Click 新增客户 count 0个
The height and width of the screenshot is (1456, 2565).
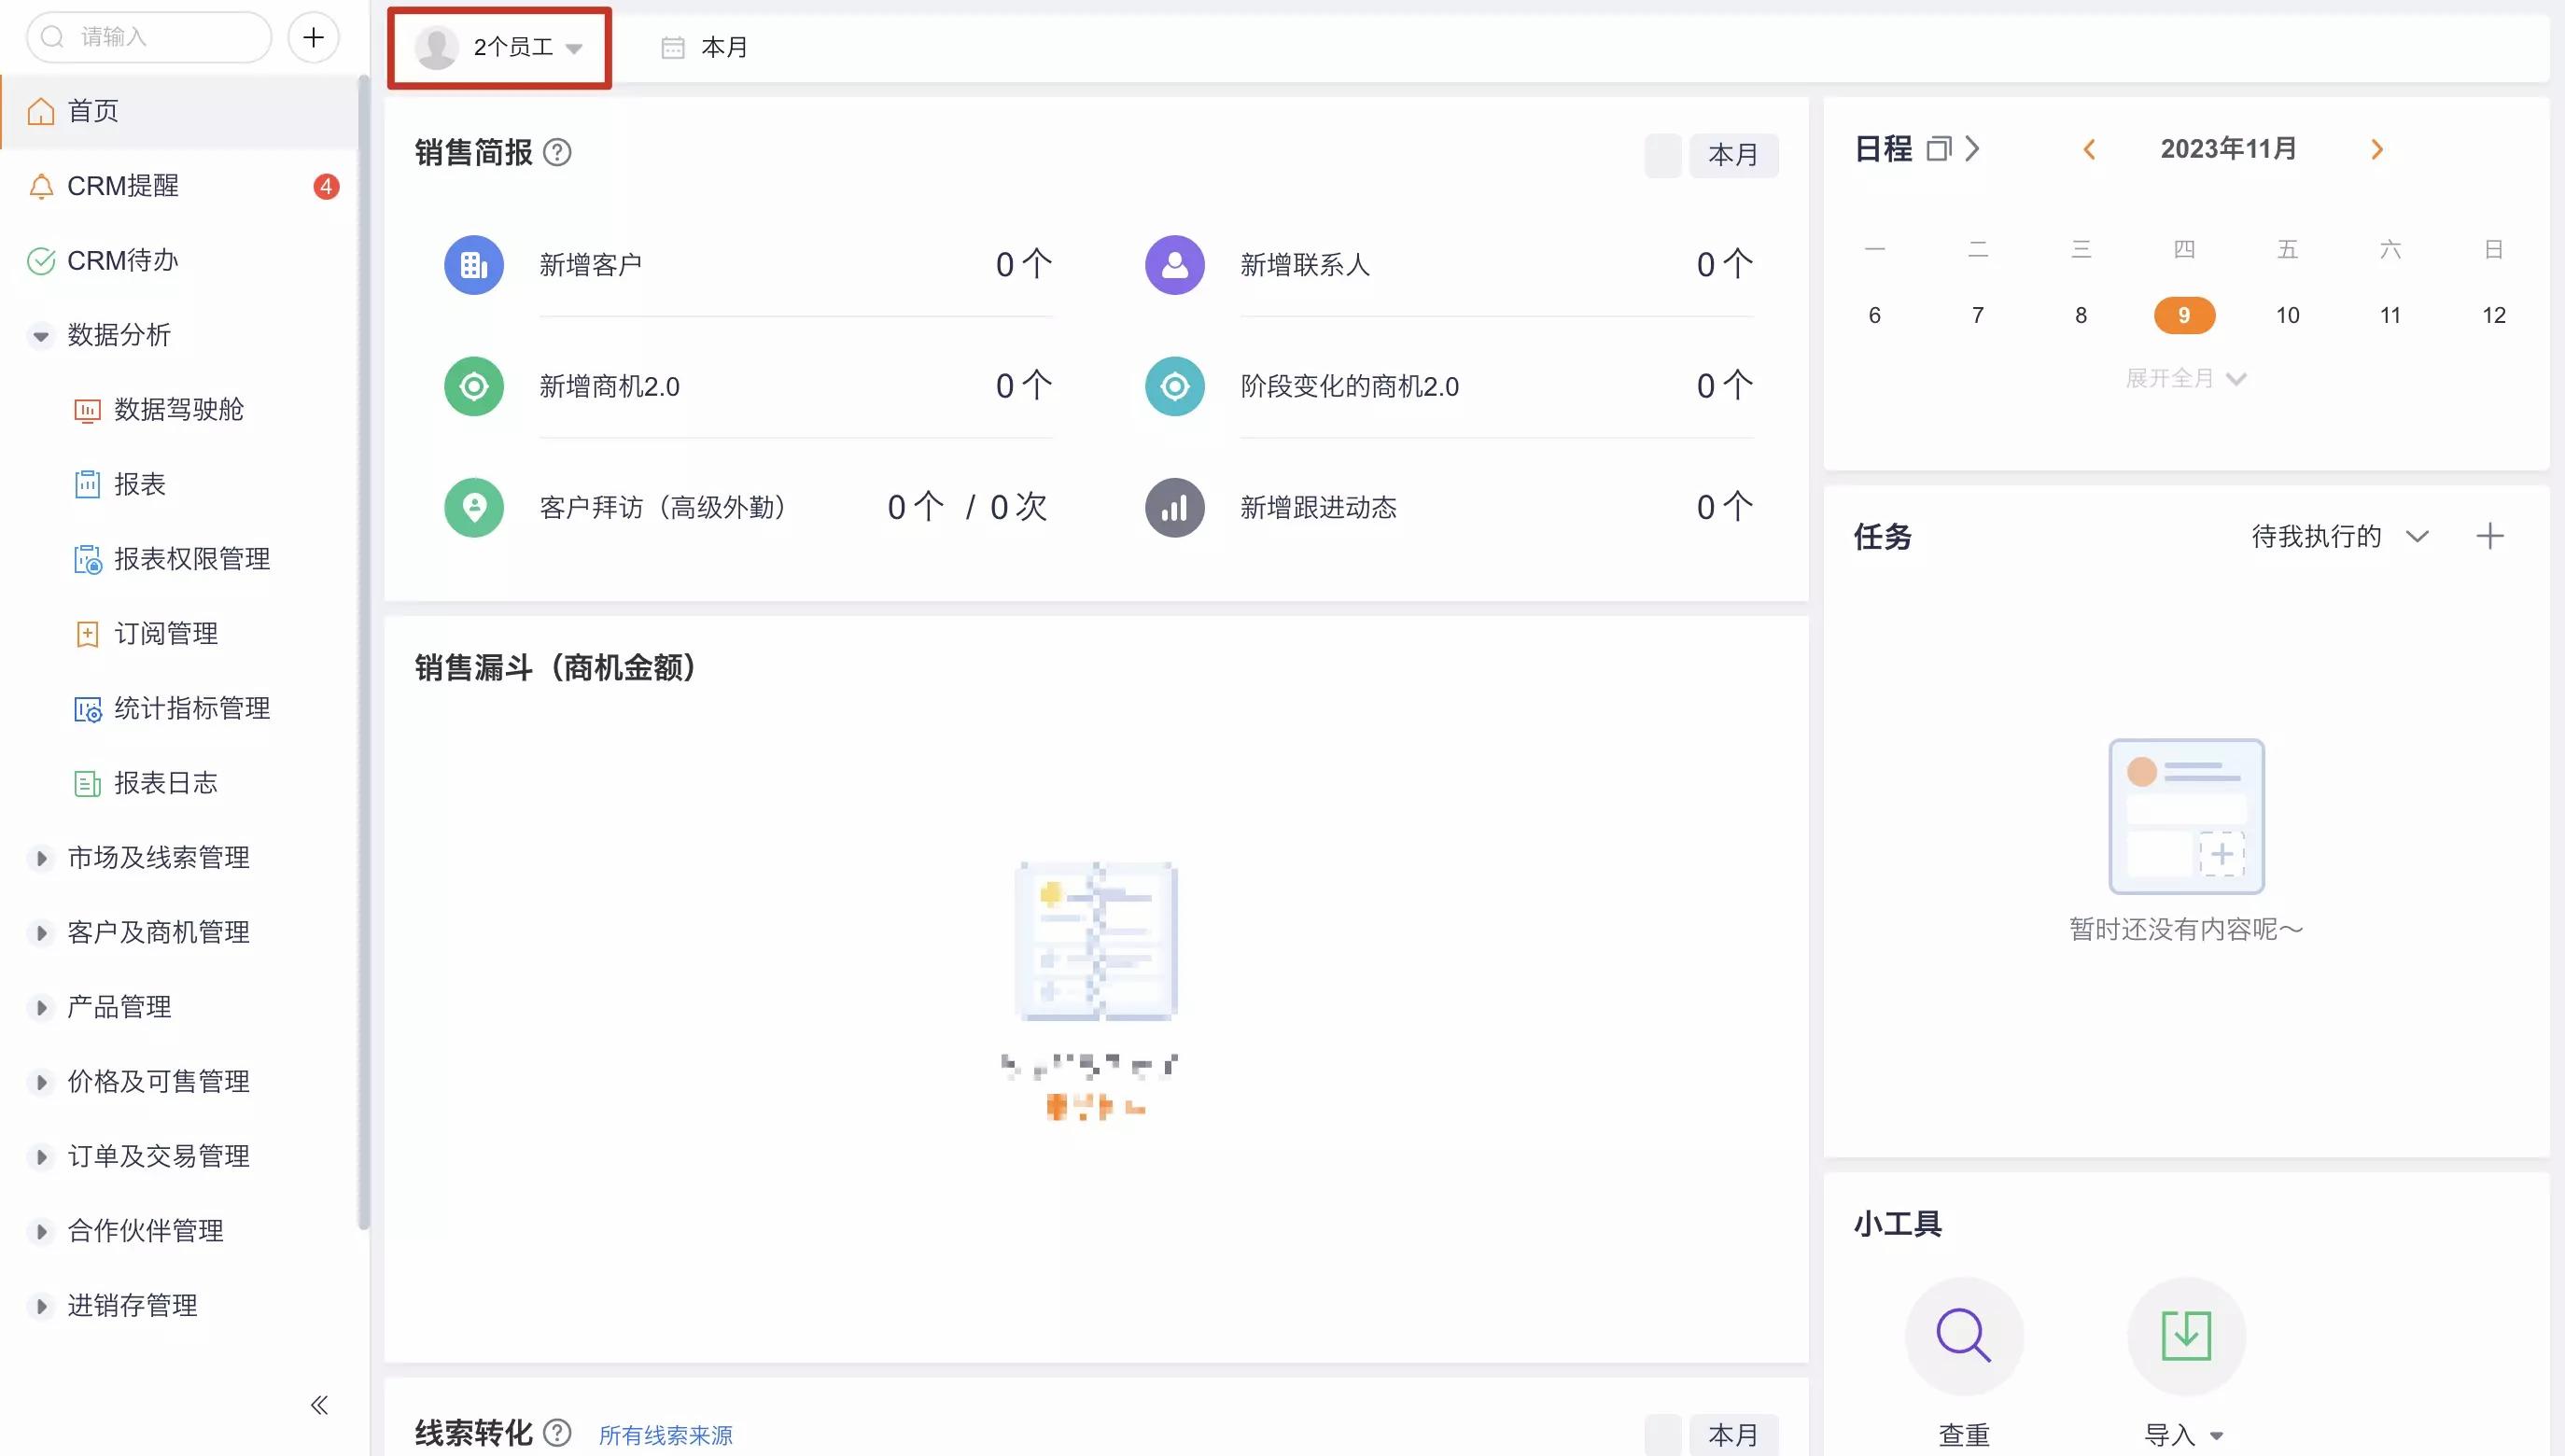pos(1023,265)
